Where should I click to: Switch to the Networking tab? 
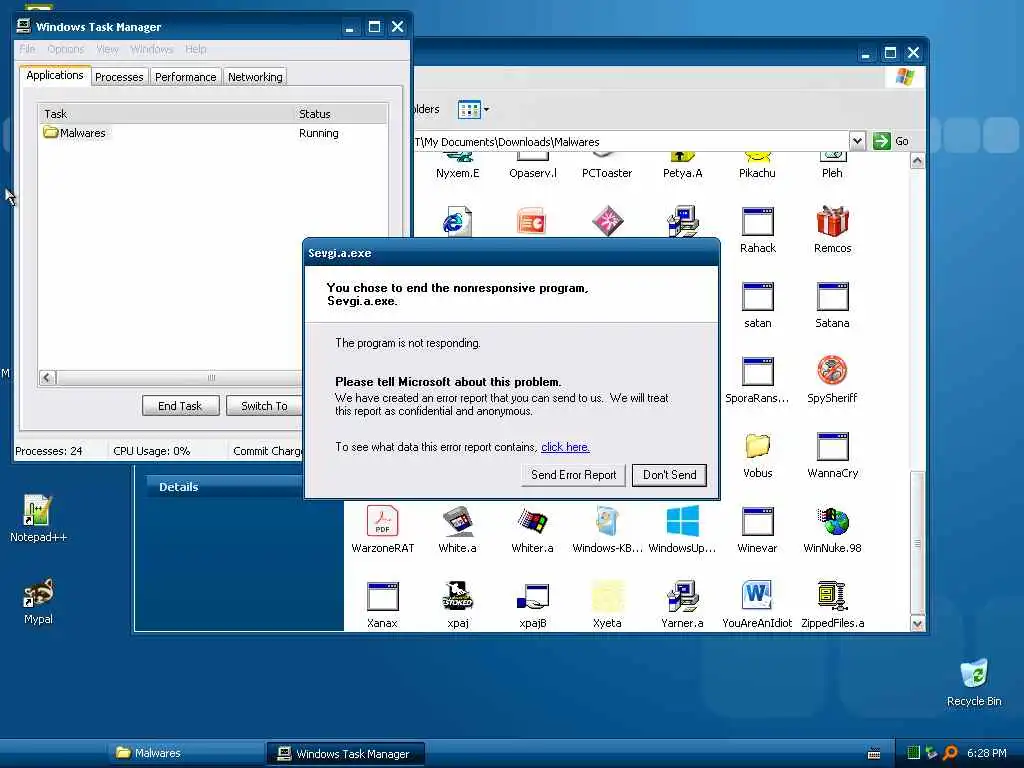(x=255, y=77)
